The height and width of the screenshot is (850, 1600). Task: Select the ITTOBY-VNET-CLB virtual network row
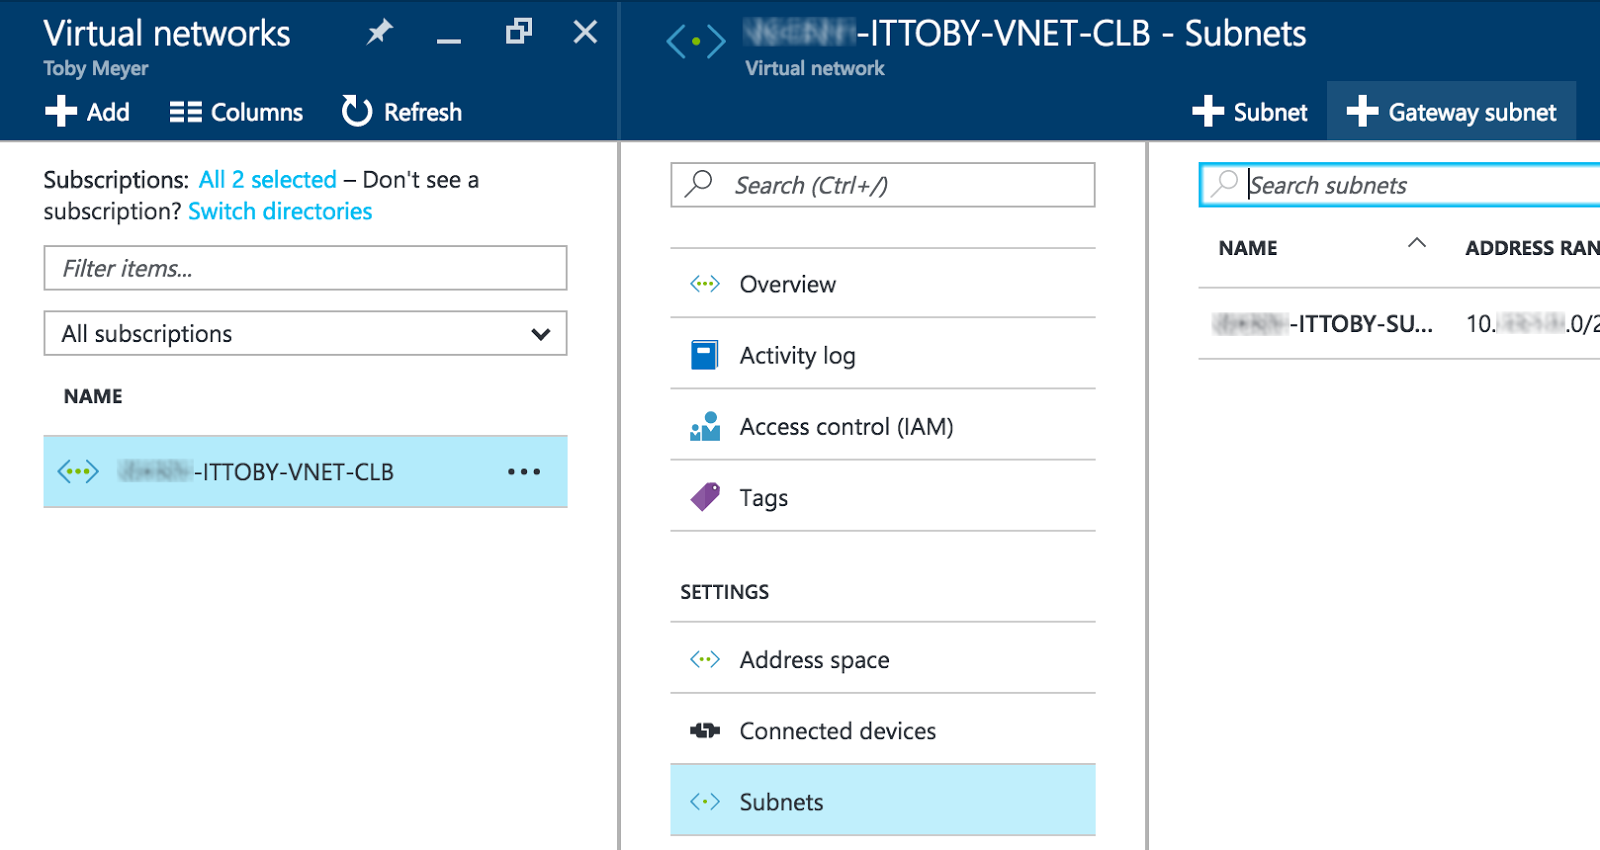(305, 471)
